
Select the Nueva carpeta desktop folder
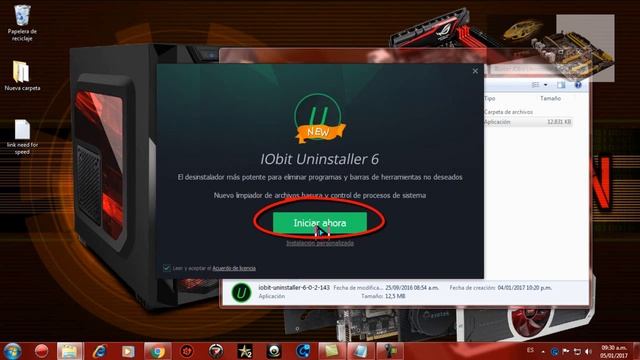[22, 76]
